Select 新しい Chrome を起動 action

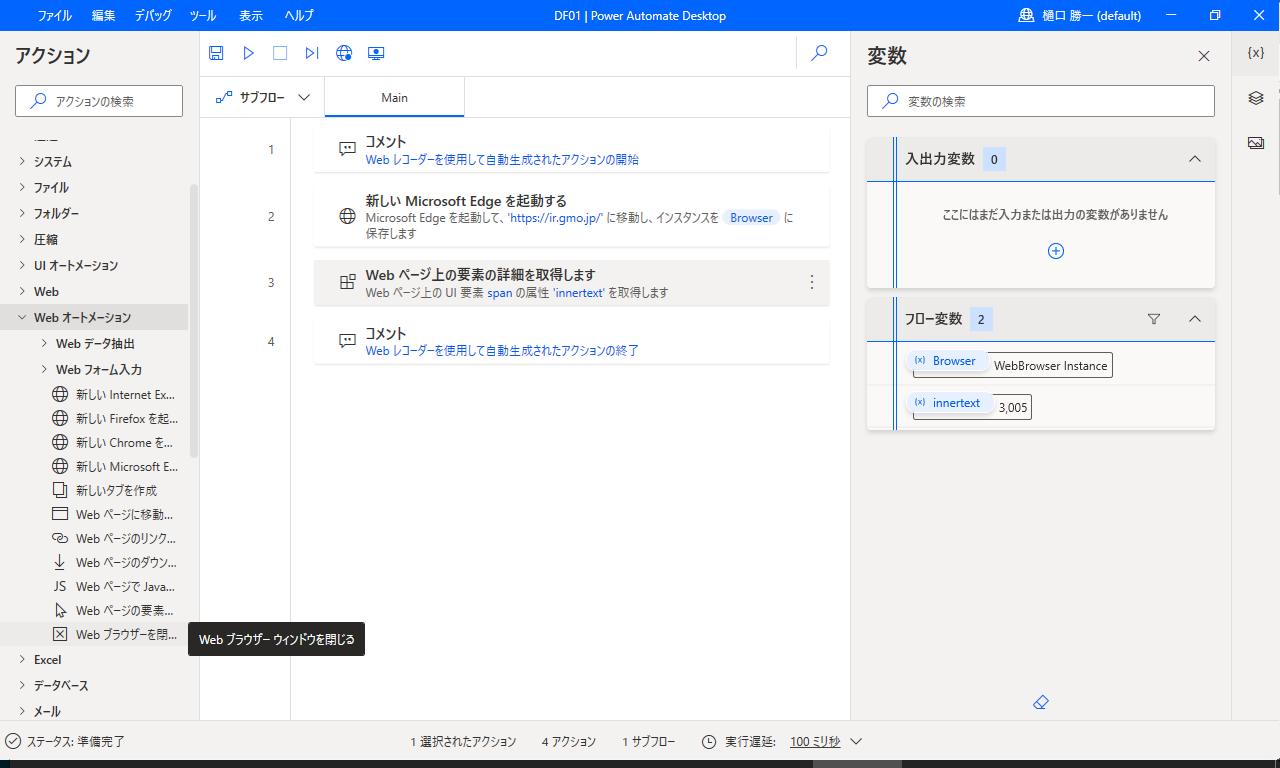(114, 442)
